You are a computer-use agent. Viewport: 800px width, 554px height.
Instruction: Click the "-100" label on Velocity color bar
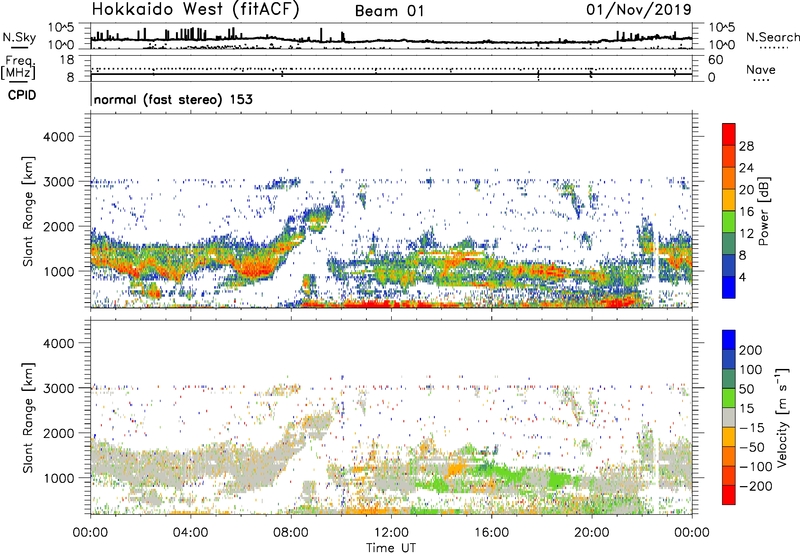point(755,467)
